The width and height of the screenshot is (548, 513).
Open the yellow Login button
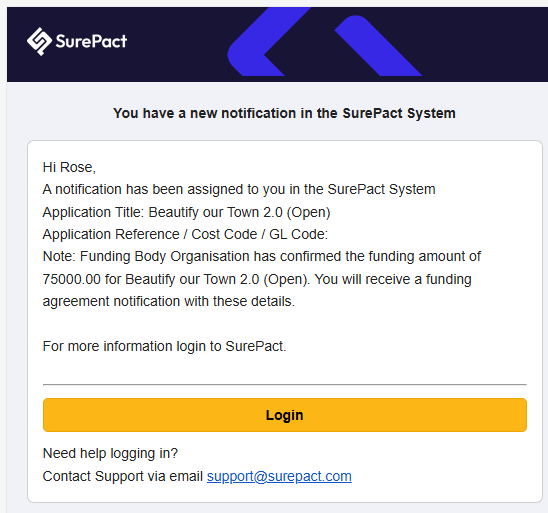[284, 415]
